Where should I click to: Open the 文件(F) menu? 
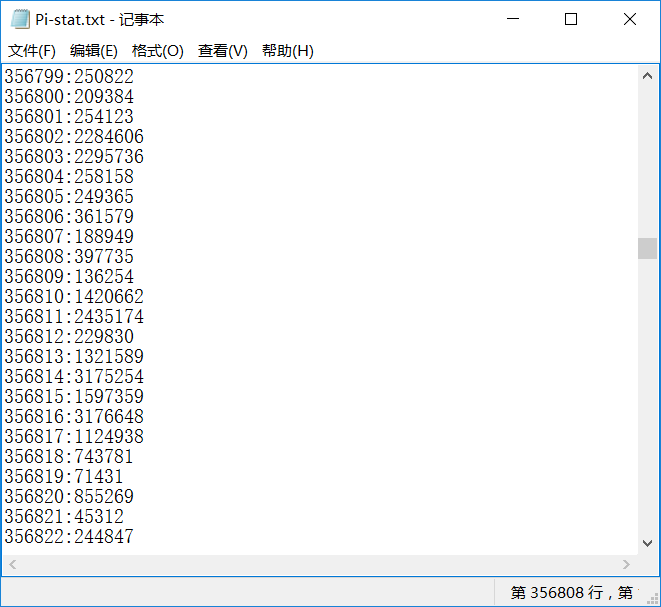[32, 51]
